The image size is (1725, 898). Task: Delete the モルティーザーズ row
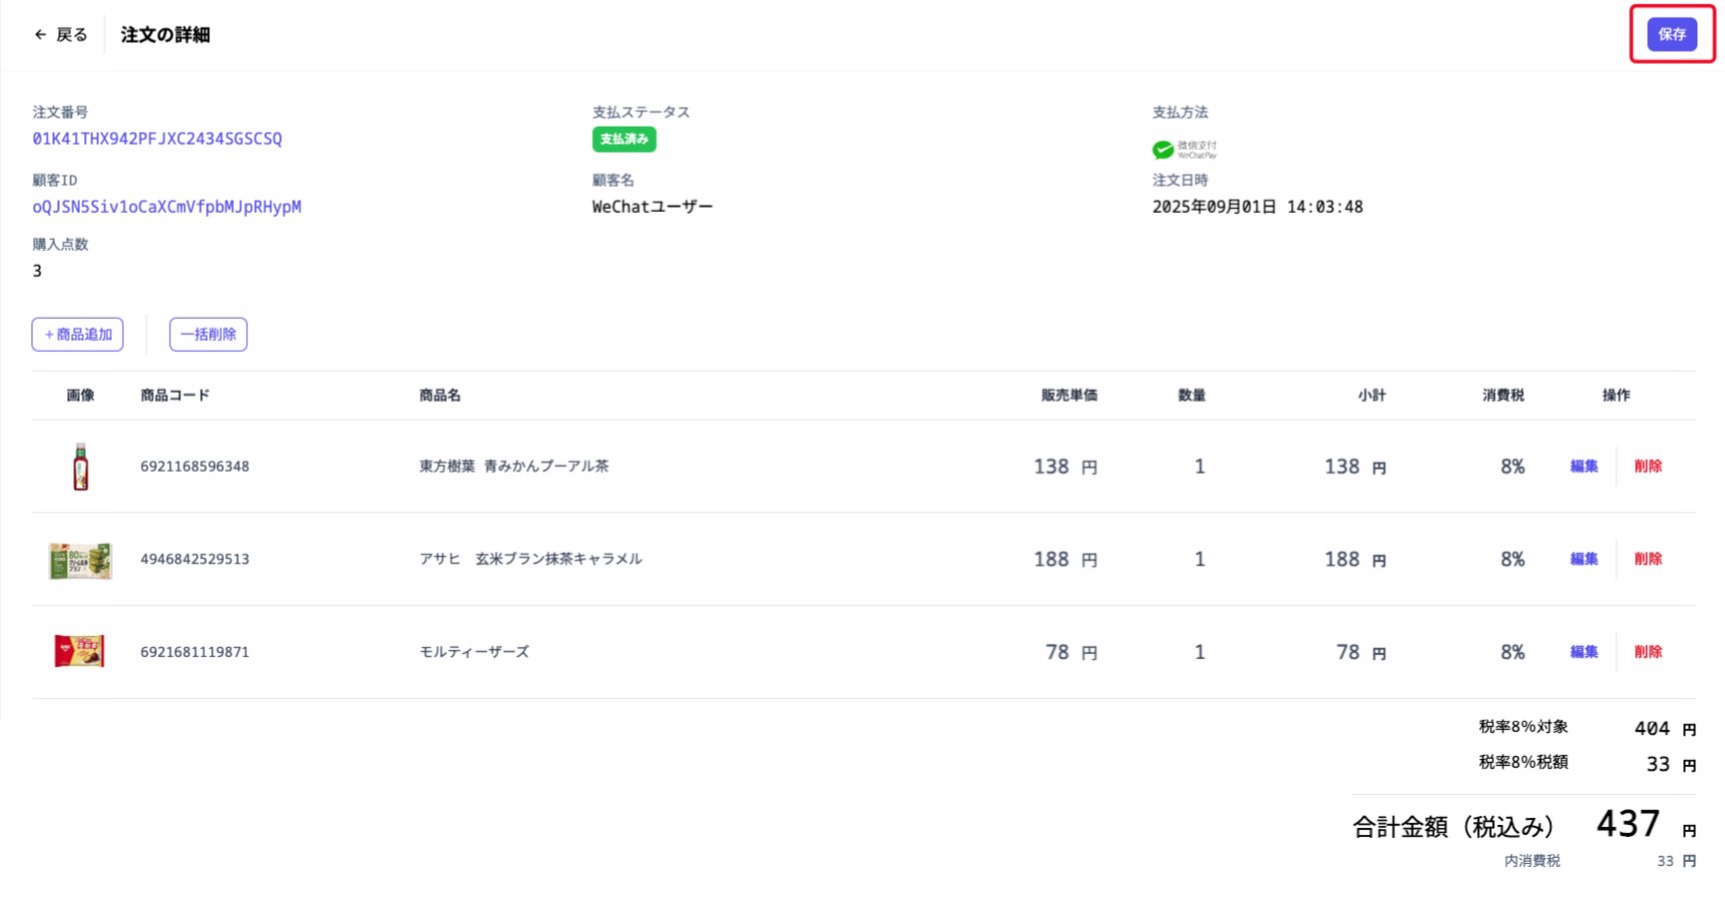pyautogui.click(x=1648, y=652)
